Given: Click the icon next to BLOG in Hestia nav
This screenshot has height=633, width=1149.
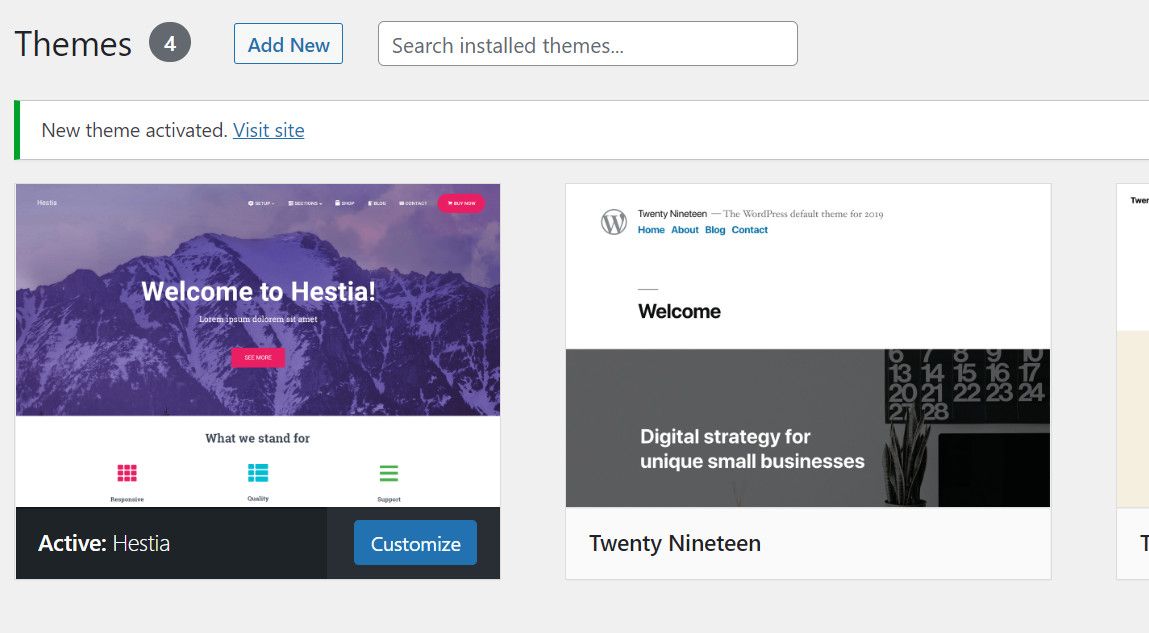Looking at the screenshot, I should coord(369,202).
